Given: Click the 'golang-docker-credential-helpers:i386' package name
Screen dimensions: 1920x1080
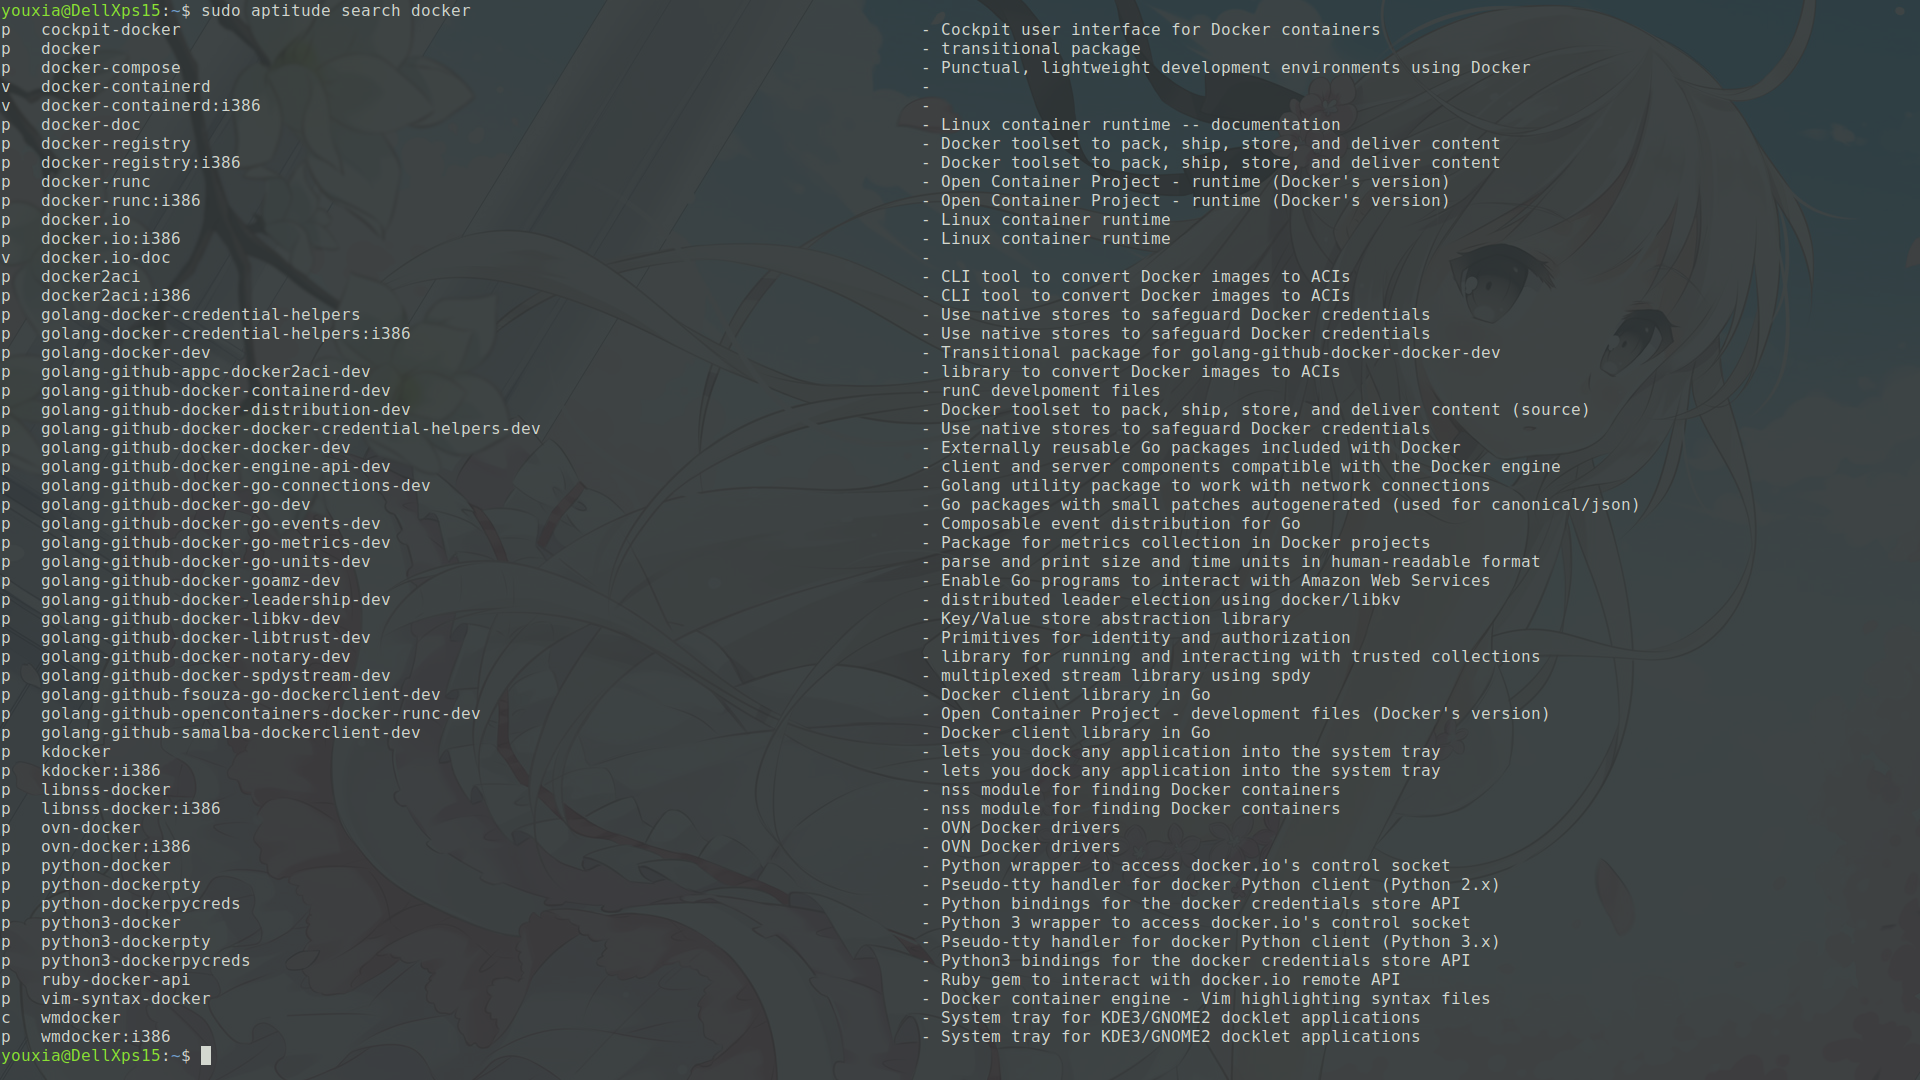Looking at the screenshot, I should tap(226, 333).
